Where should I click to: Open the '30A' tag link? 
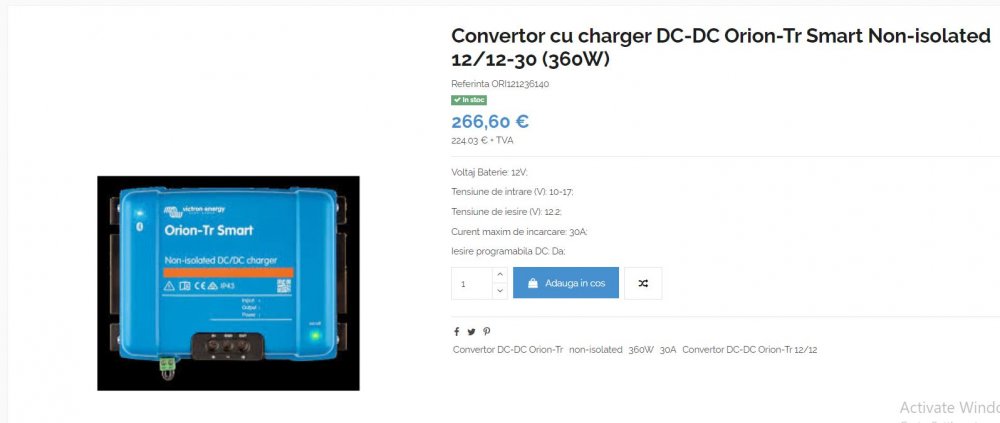pyautogui.click(x=668, y=350)
